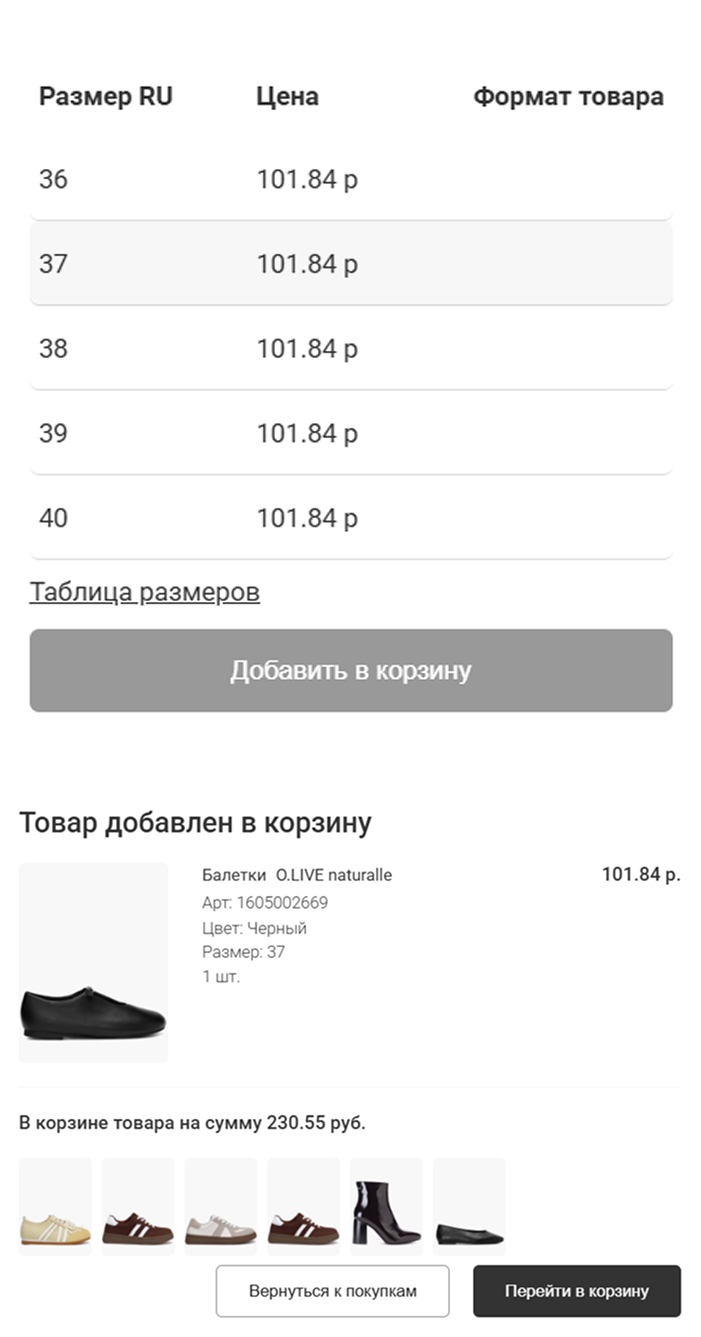
Task: Go to cart via Перейти в корзину
Action: pos(576,1291)
